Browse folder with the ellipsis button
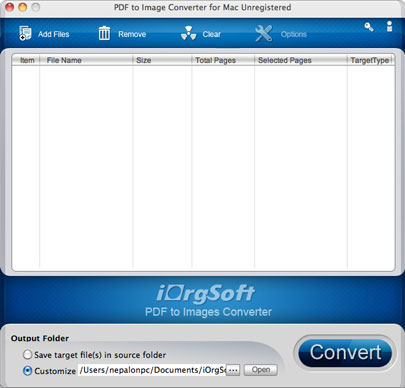Screen dimensions: 405x388 pos(233,370)
